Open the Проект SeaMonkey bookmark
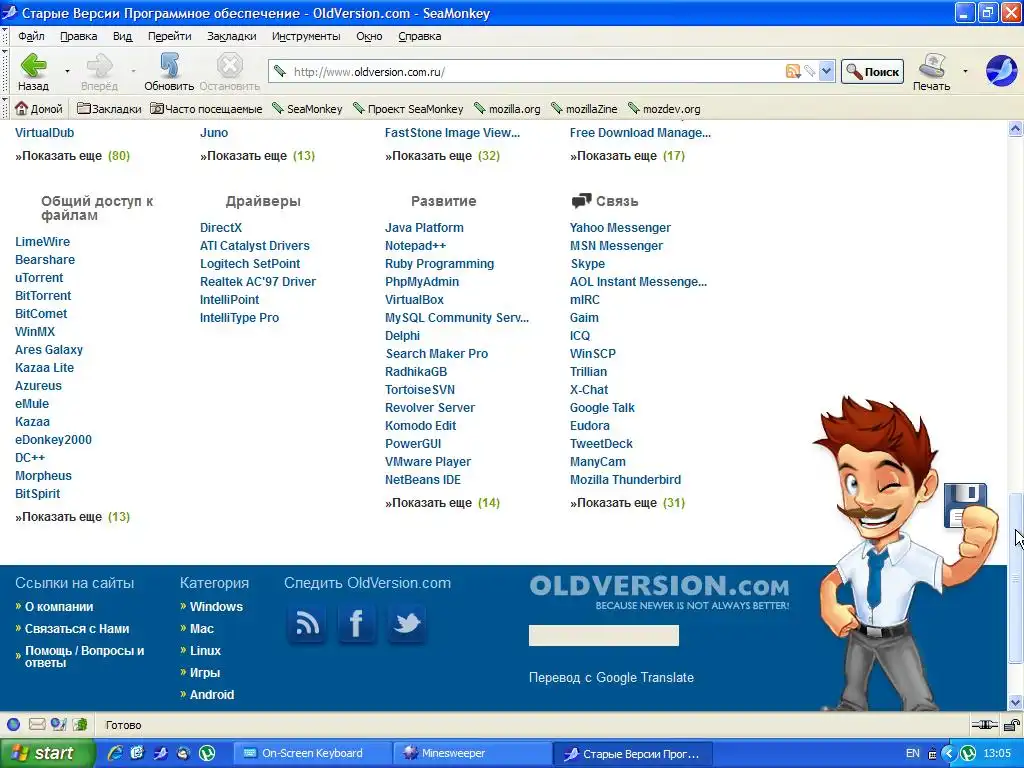 point(408,109)
